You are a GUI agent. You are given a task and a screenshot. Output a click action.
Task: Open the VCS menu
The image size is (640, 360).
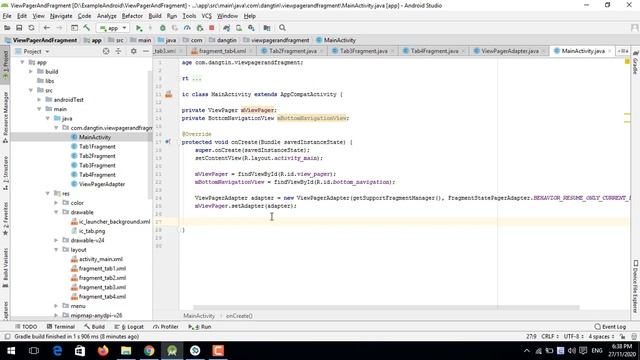click(207, 16)
